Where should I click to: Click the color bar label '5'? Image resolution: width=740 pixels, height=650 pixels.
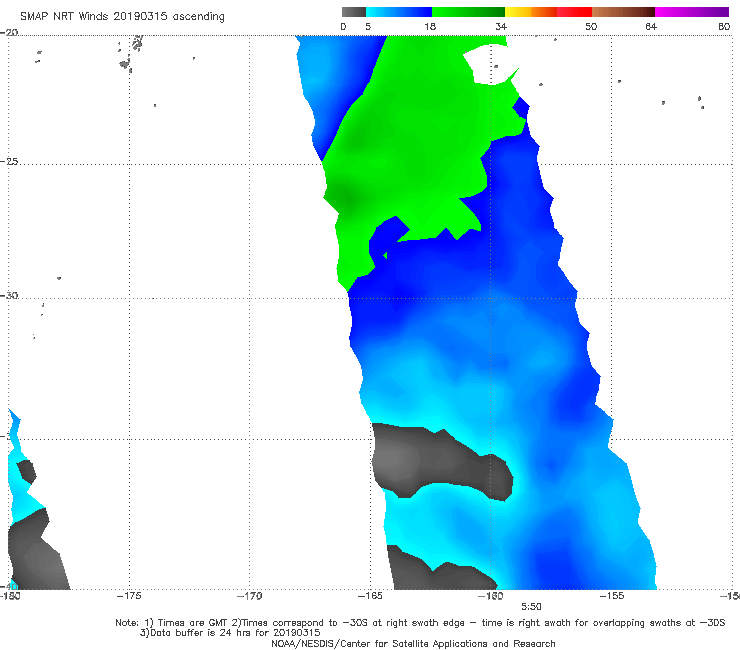368,26
